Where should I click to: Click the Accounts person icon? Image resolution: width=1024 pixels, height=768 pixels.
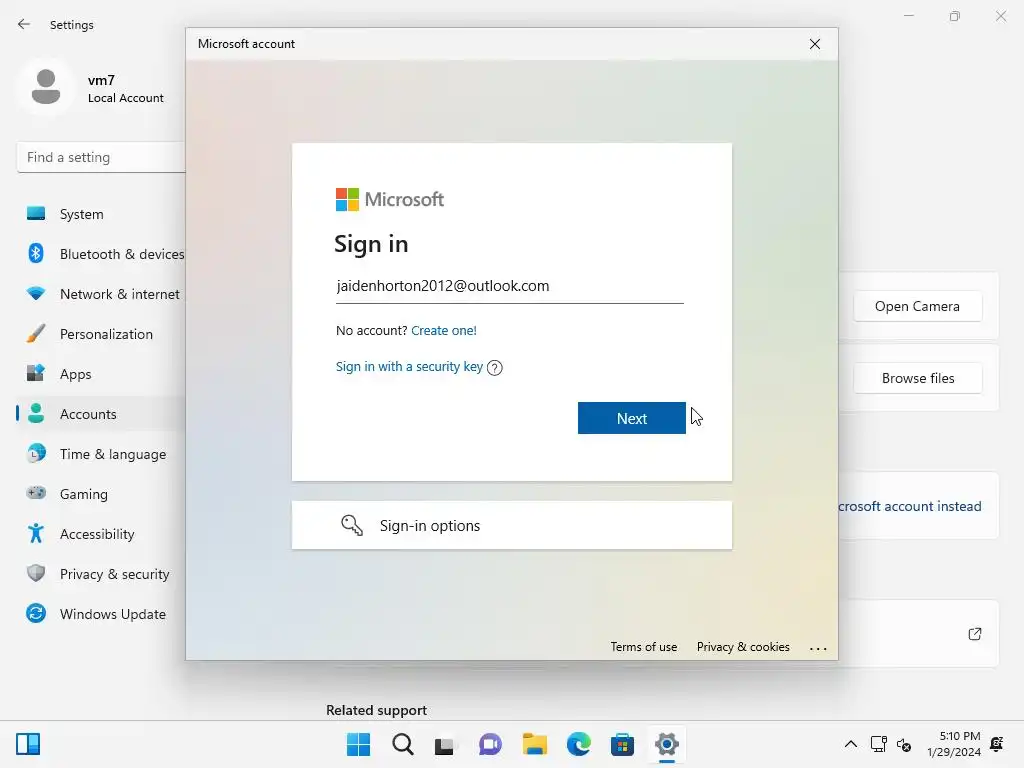(36, 413)
